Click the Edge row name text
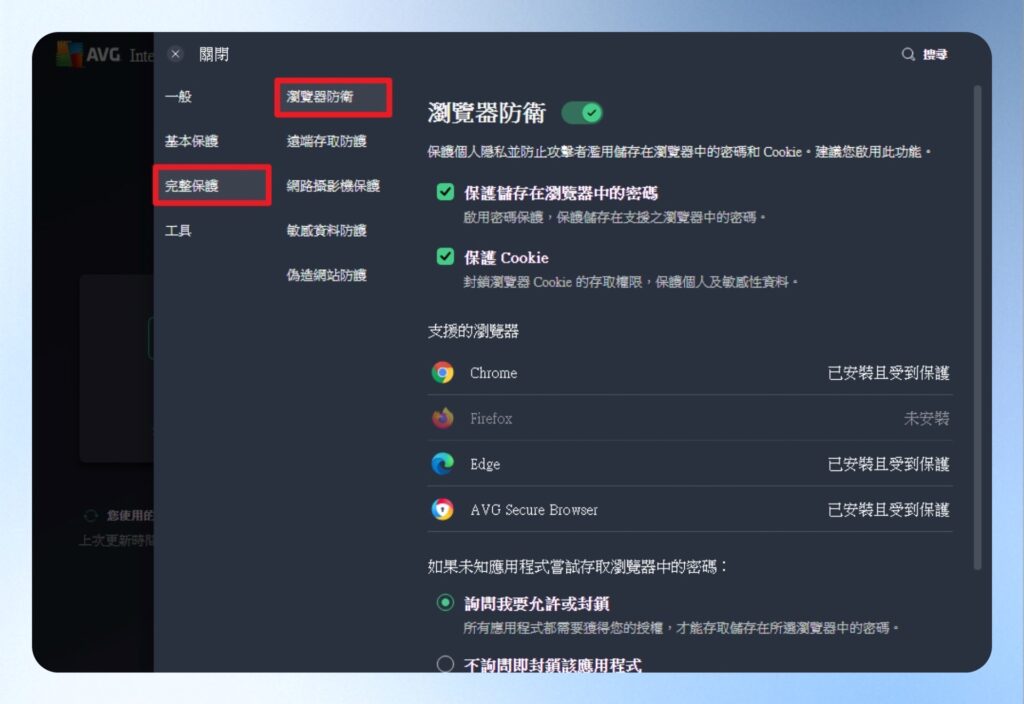The width and height of the screenshot is (1024, 704). (485, 464)
